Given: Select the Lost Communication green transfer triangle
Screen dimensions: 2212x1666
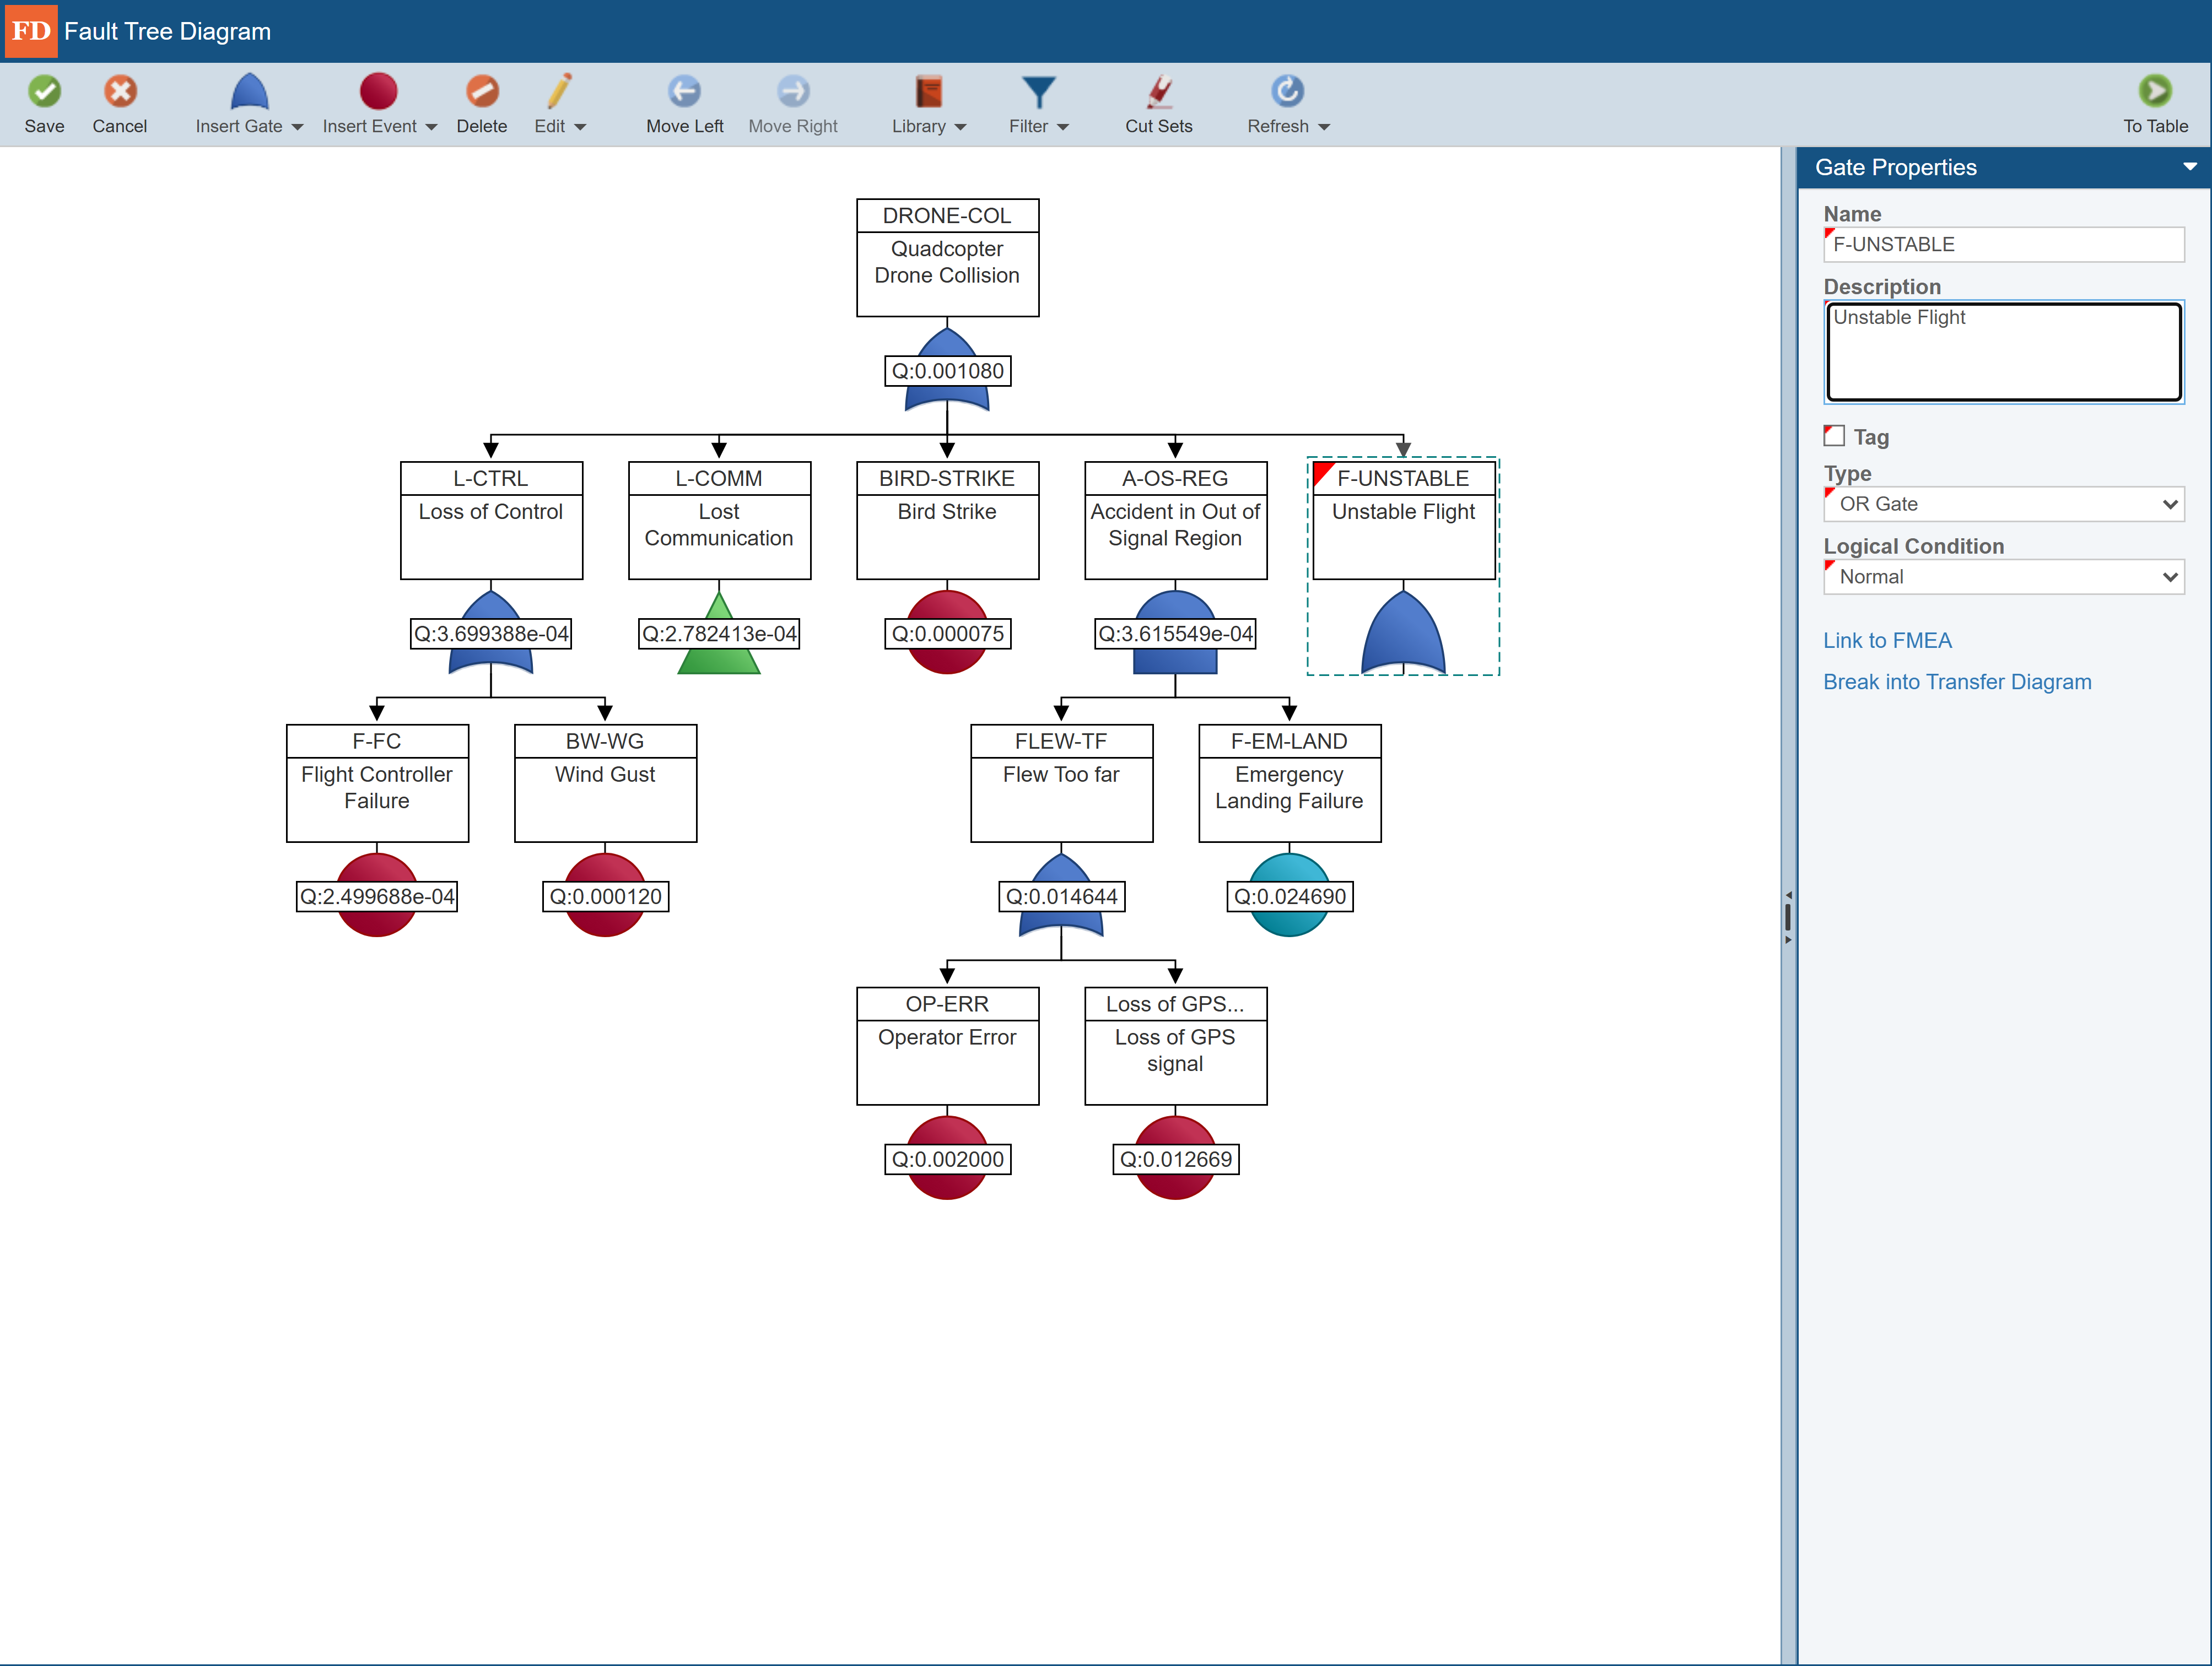Looking at the screenshot, I should (x=718, y=660).
